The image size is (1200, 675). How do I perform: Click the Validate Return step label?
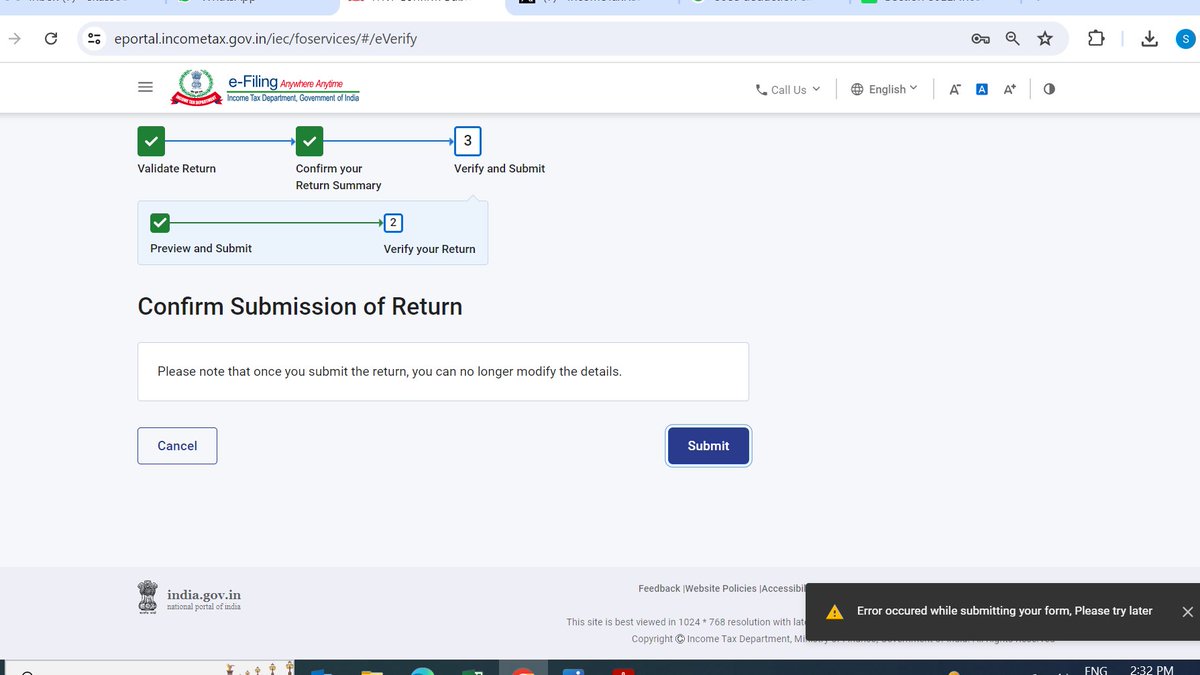[x=177, y=169]
